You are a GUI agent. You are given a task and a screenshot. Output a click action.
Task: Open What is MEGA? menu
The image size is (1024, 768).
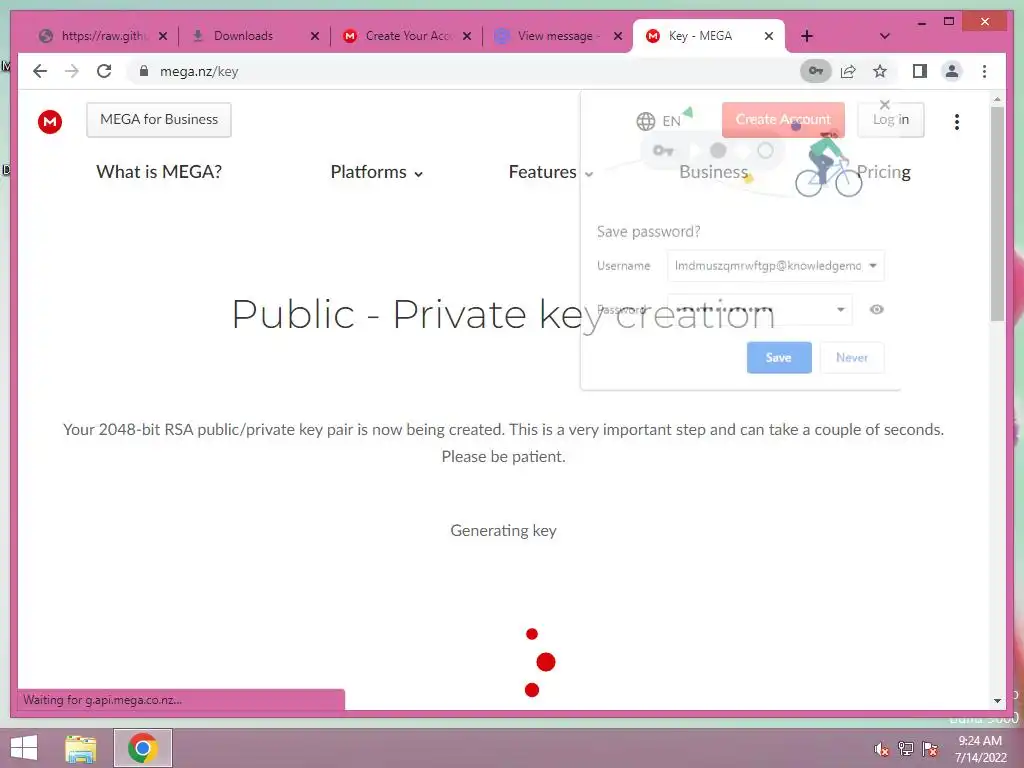tap(159, 172)
